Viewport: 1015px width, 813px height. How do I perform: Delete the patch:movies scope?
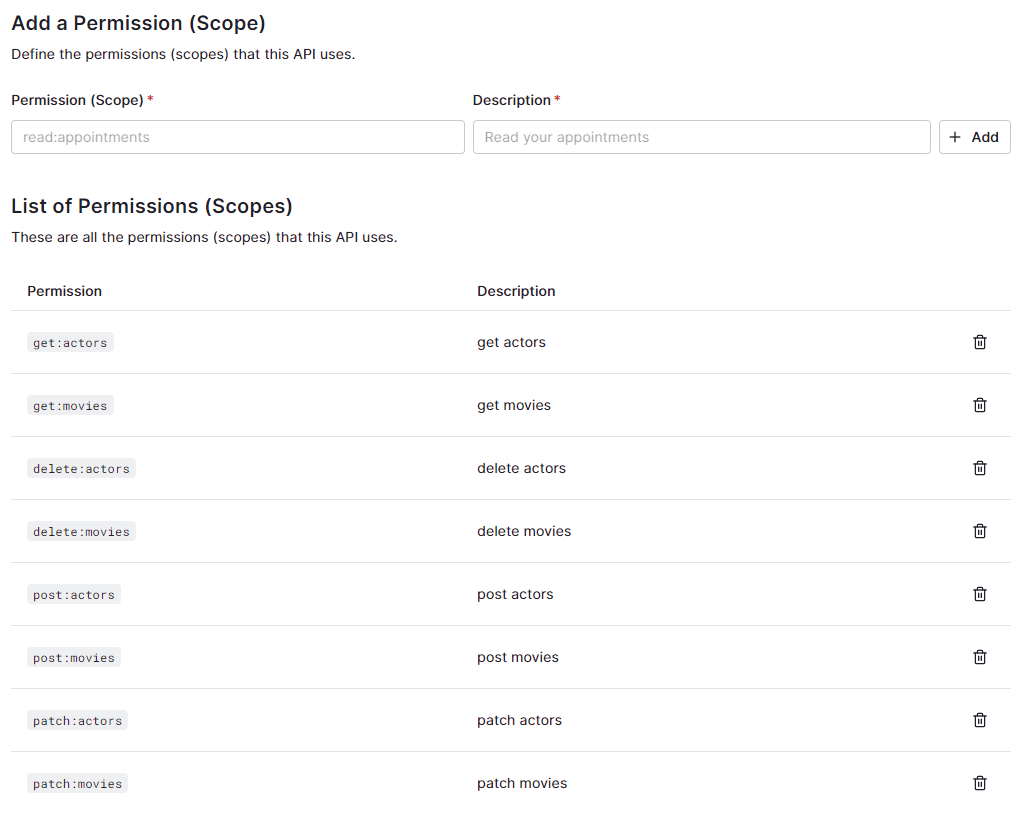980,783
